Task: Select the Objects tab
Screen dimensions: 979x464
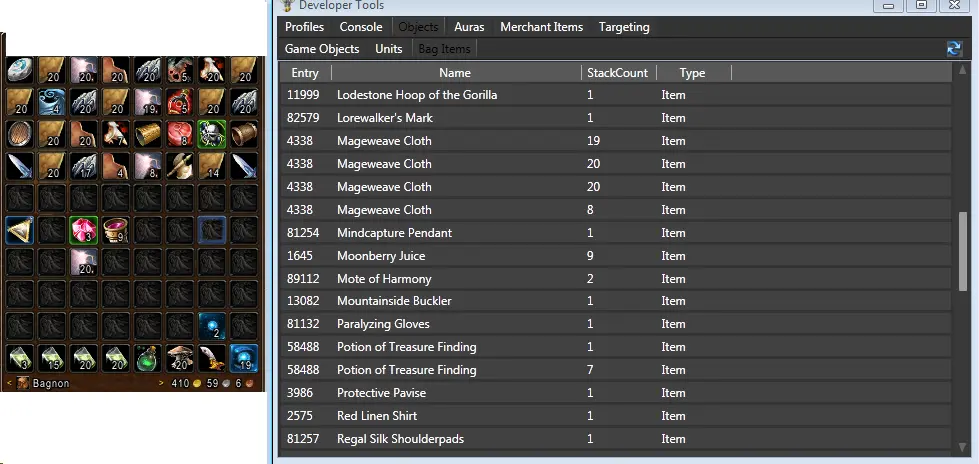Action: click(x=418, y=27)
